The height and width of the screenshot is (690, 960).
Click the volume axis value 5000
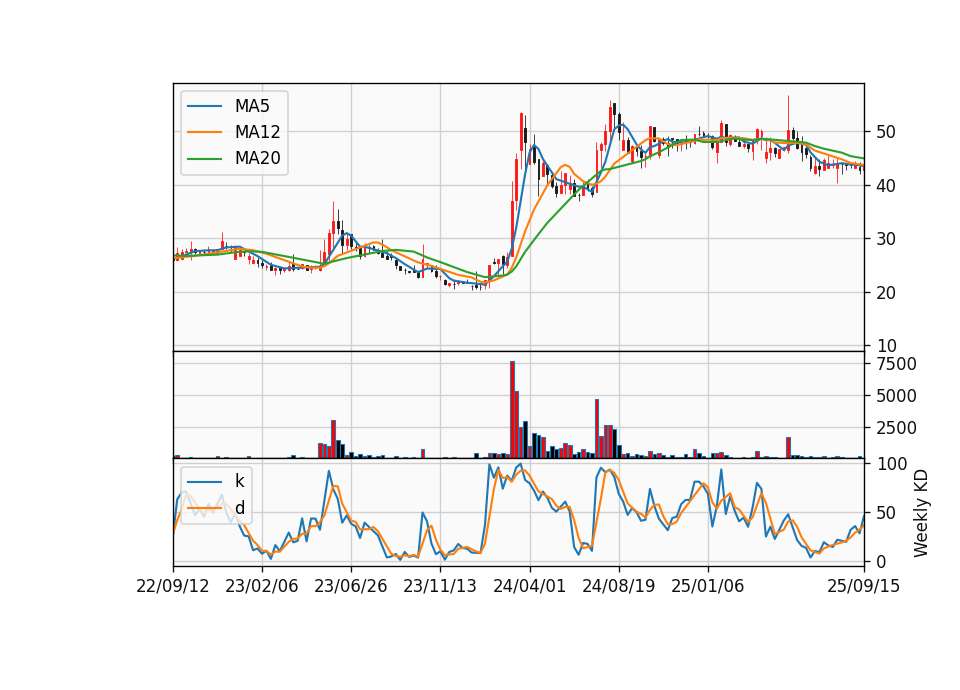click(x=896, y=396)
